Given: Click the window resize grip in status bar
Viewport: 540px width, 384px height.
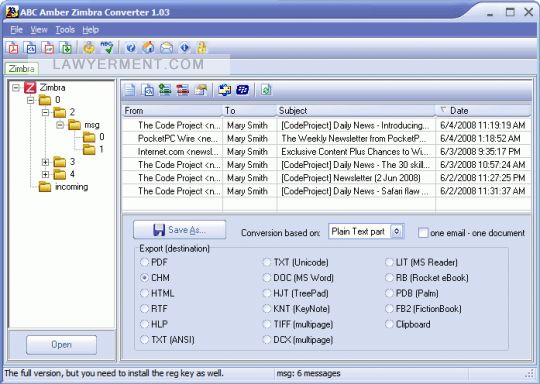Looking at the screenshot, I should [x=530, y=374].
